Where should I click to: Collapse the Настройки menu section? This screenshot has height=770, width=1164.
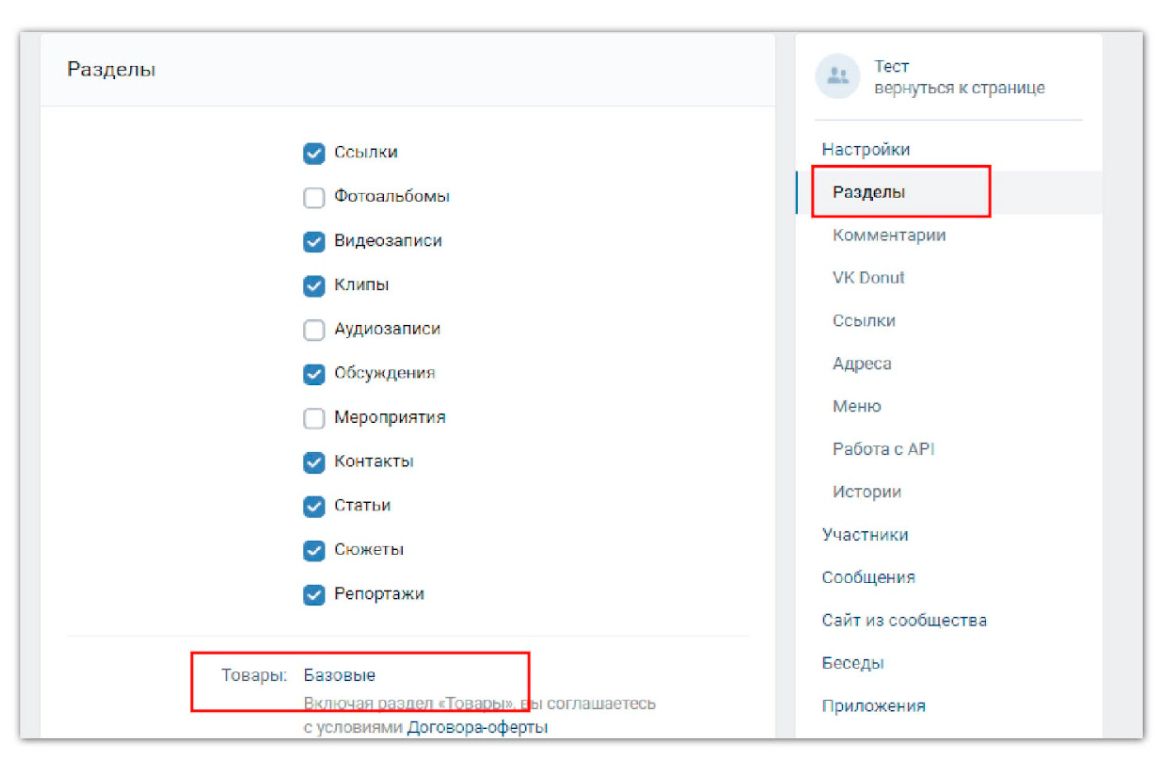pyautogui.click(x=866, y=149)
